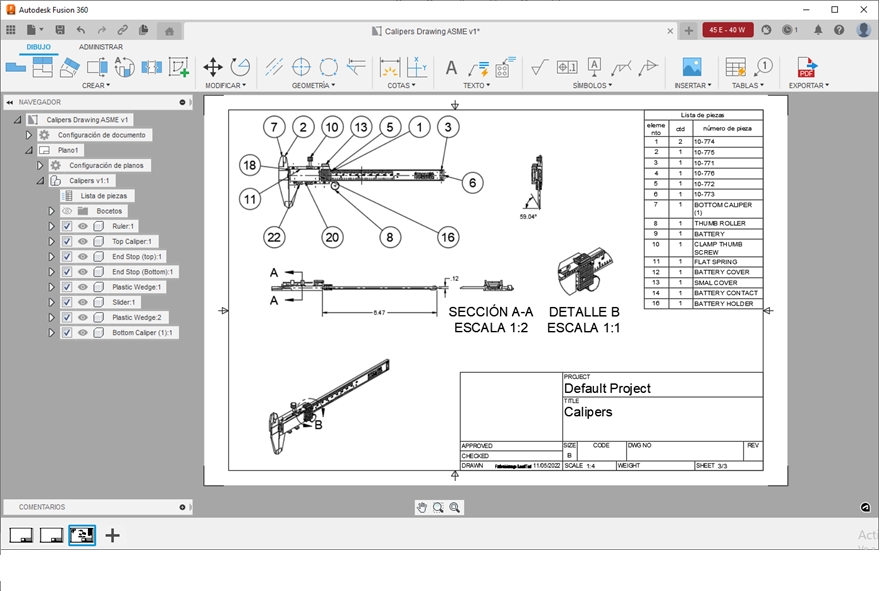Hide Bottom Caliper (1):1 with eye icon
The height and width of the screenshot is (591, 880).
click(82, 332)
